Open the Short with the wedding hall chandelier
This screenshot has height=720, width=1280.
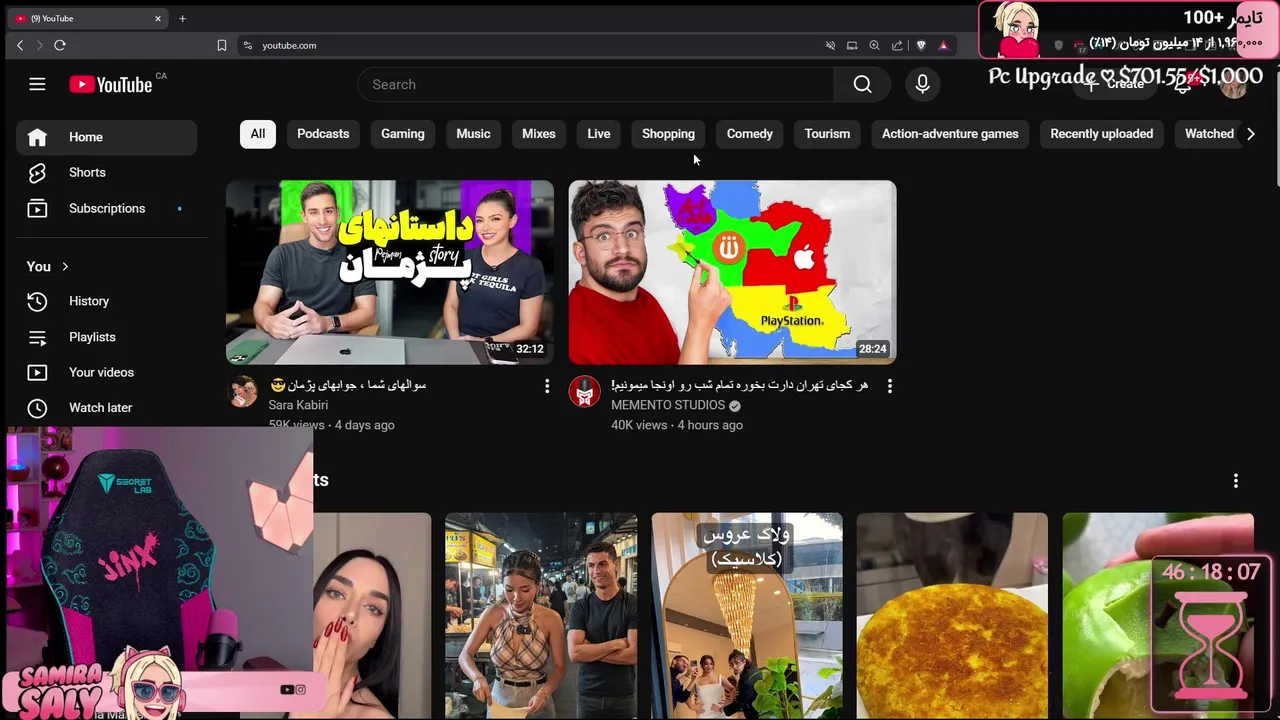(x=747, y=616)
